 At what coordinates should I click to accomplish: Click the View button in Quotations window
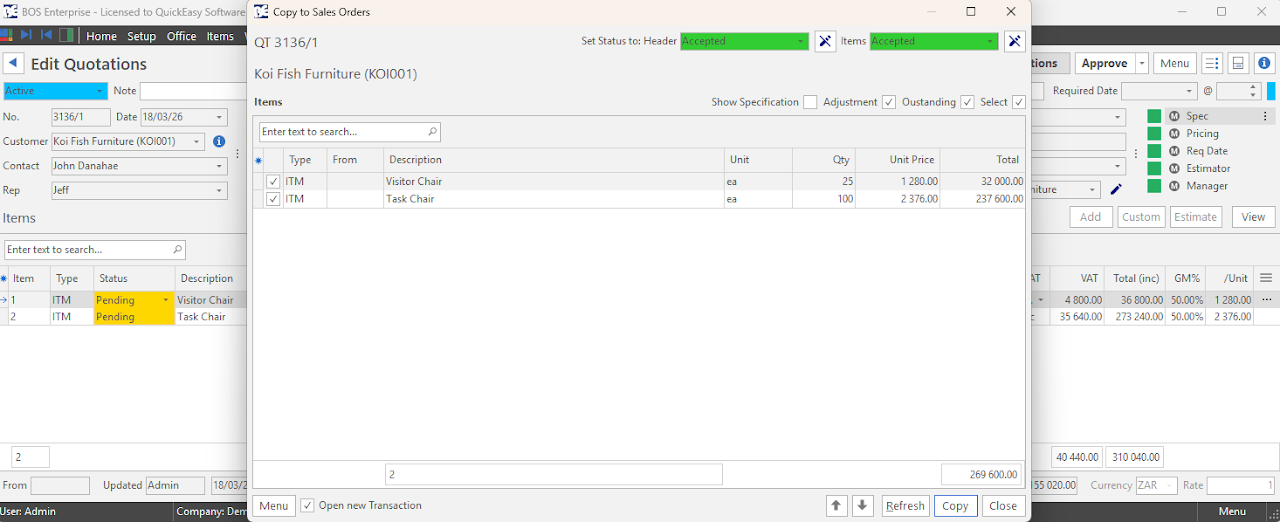[1254, 217]
